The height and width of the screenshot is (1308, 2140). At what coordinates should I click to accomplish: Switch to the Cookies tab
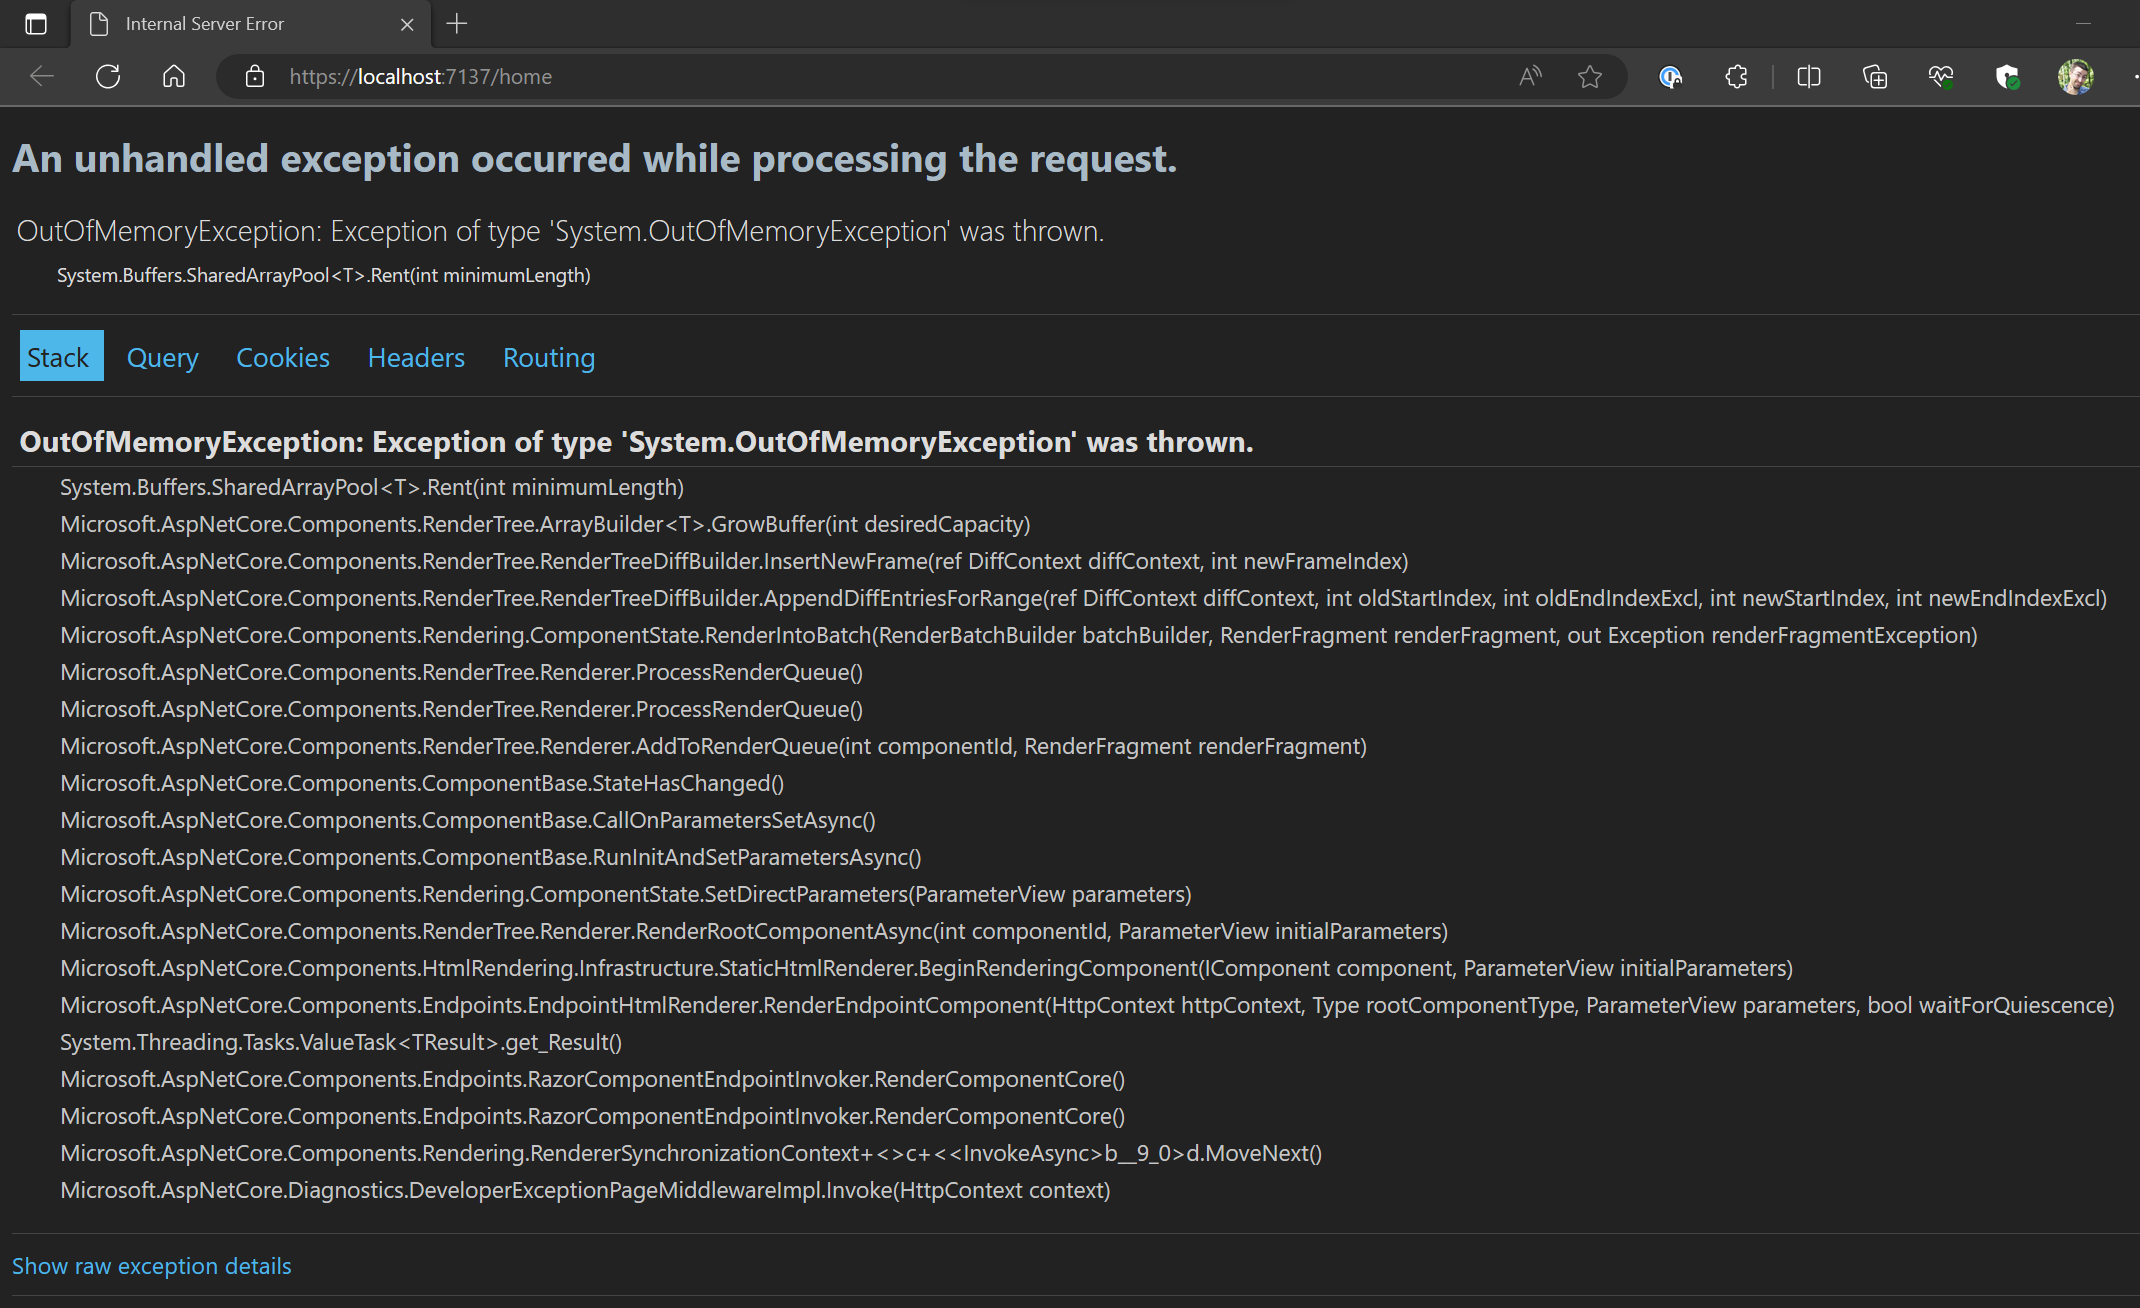click(282, 357)
